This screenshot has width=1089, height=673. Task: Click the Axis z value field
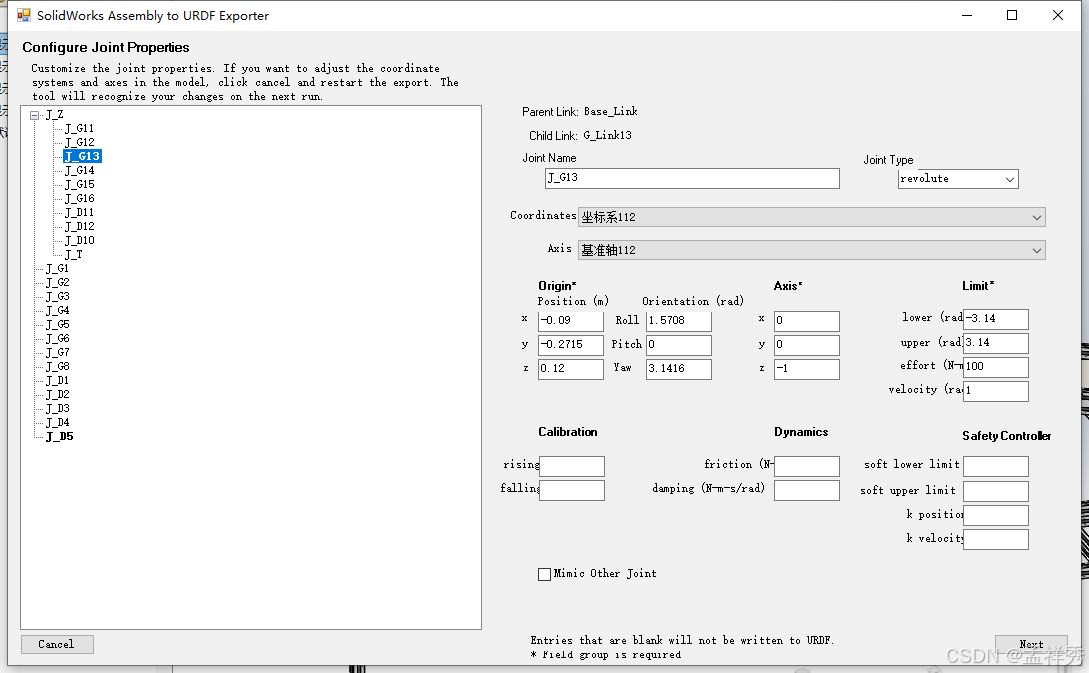pyautogui.click(x=806, y=369)
